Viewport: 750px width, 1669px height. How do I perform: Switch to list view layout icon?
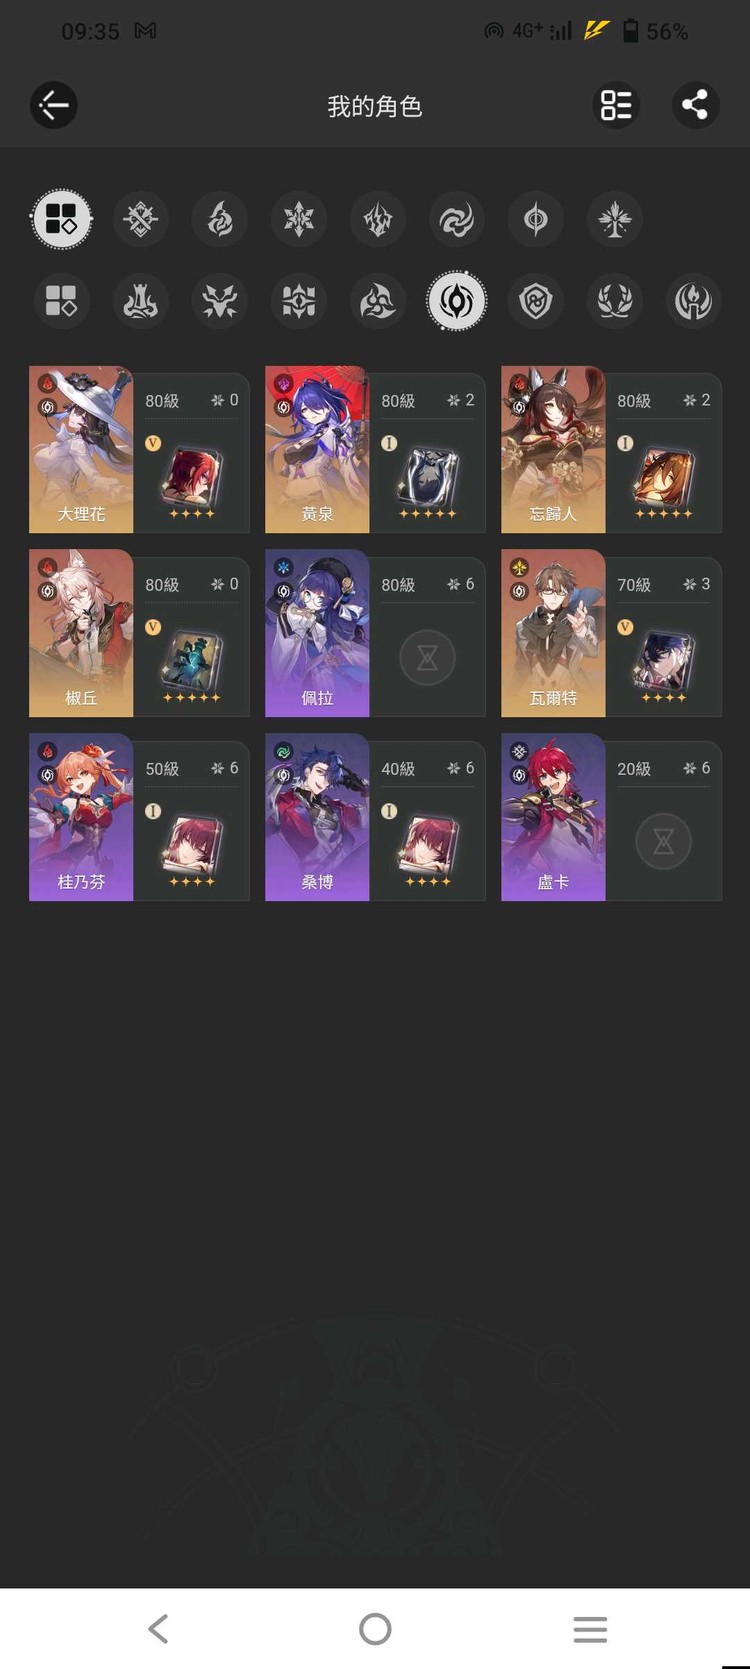coord(616,105)
